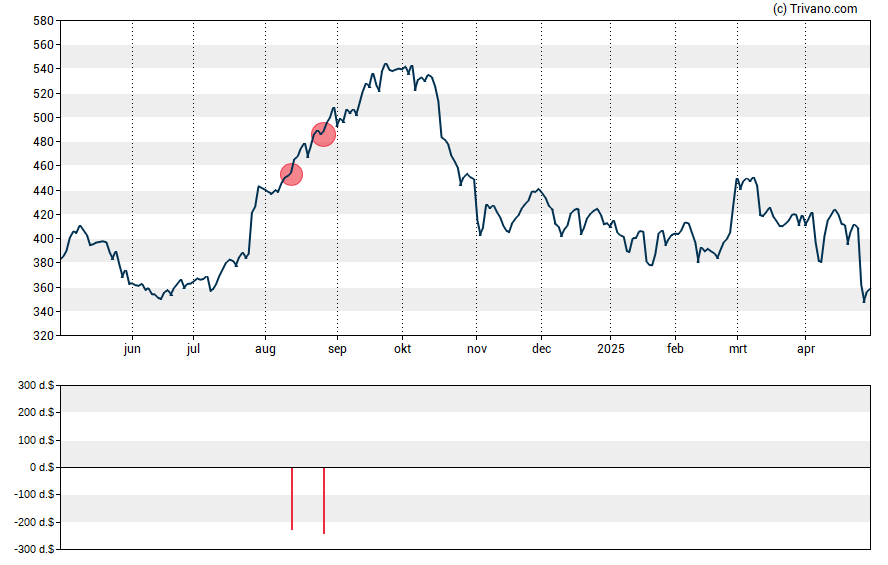Screen dimensions: 888x565
Task: Click the 'dec' month label
Action: click(x=541, y=349)
